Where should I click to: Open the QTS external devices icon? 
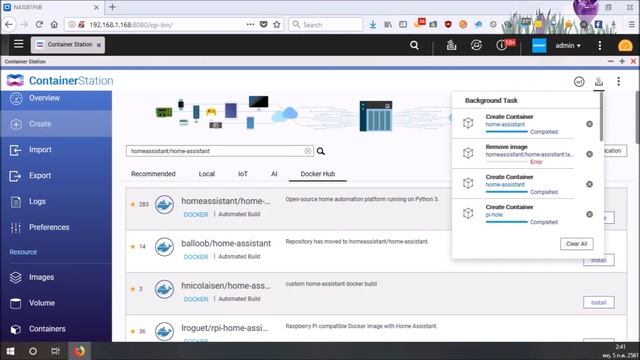pos(476,45)
